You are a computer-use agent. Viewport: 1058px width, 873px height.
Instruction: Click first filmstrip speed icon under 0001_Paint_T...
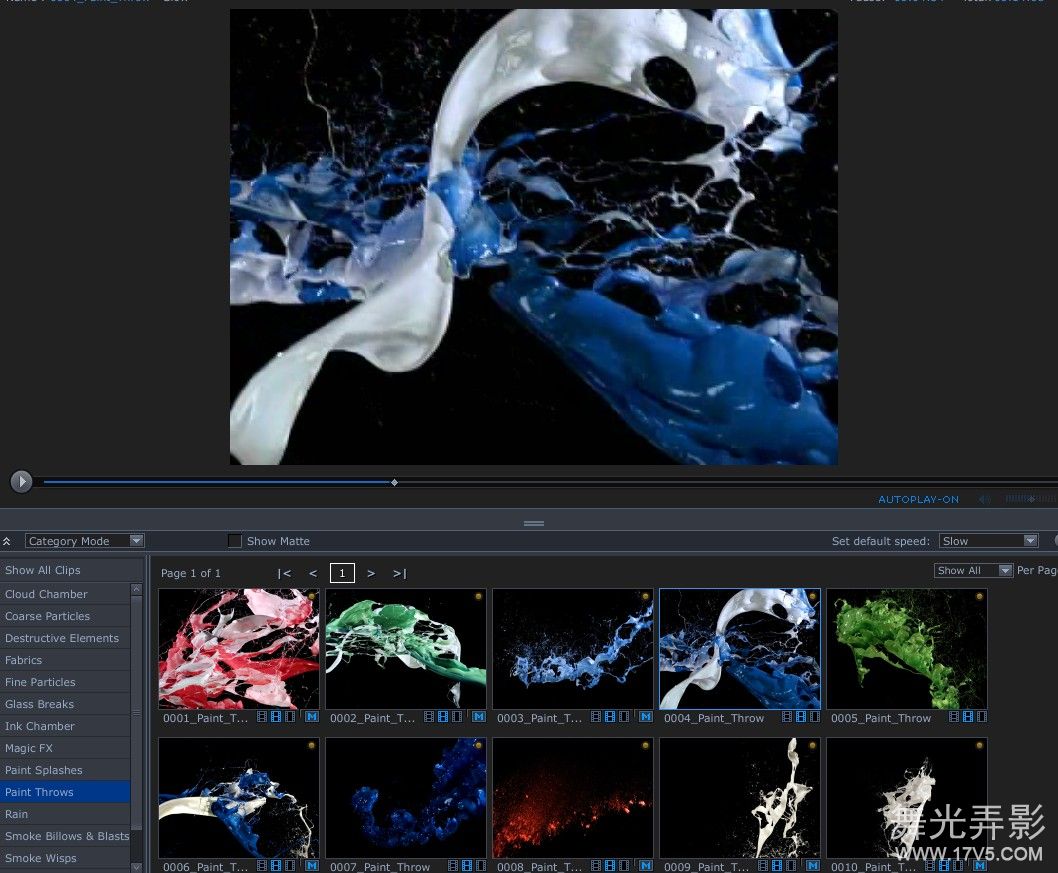click(262, 716)
